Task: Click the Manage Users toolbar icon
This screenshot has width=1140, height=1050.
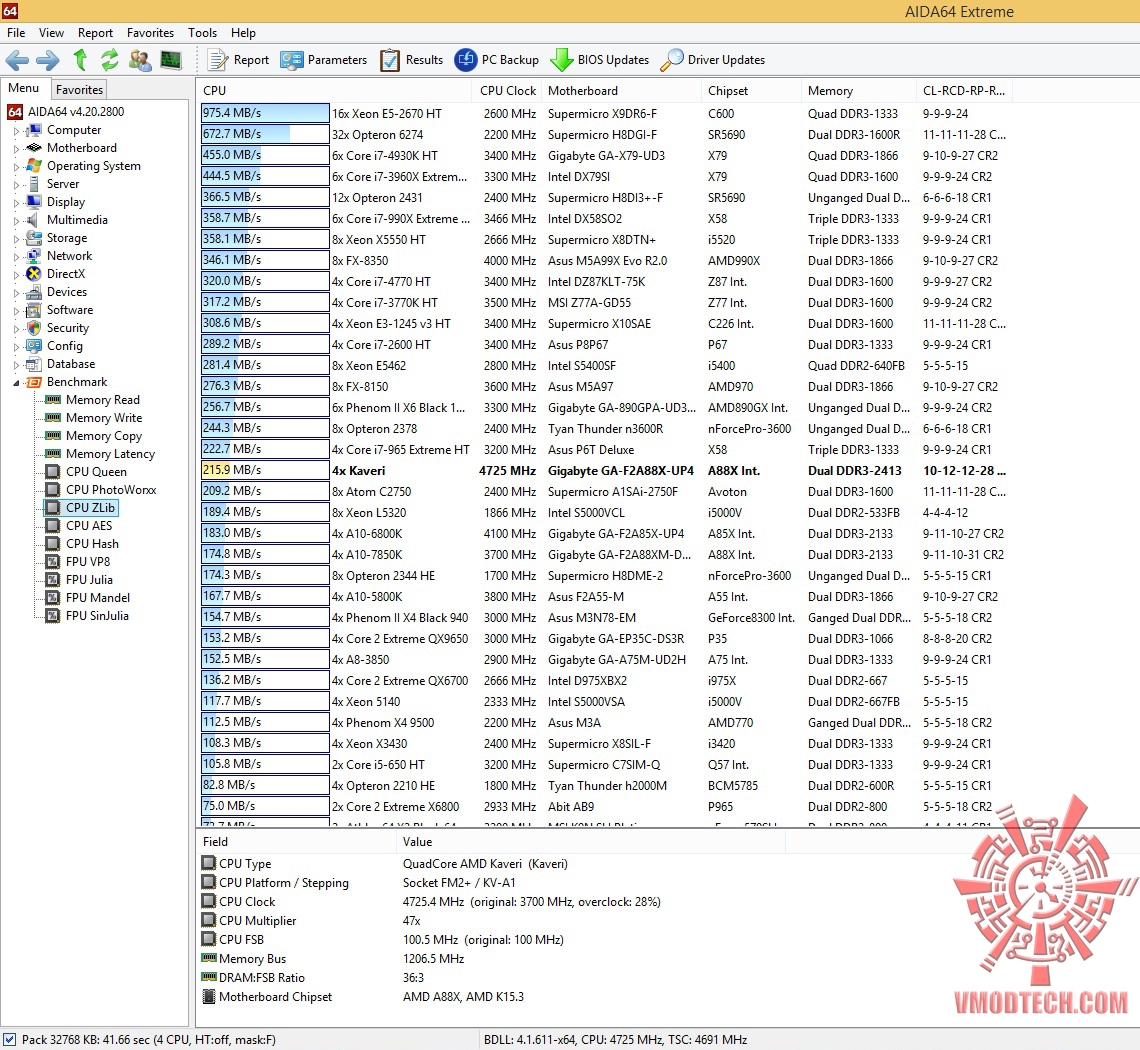Action: click(x=140, y=60)
